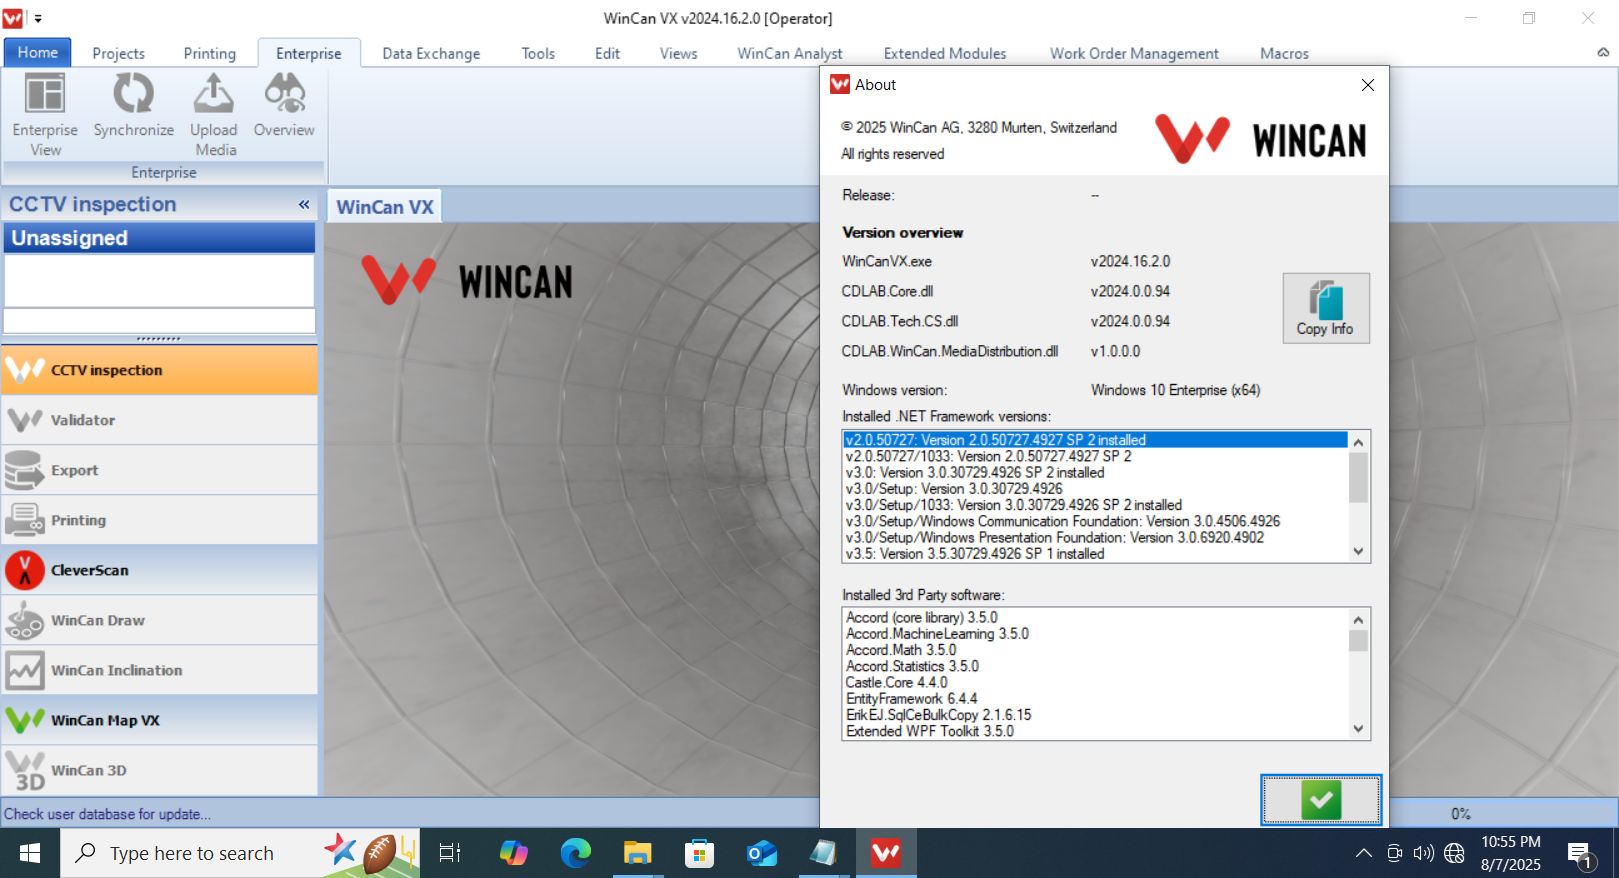
Task: Click the Unassigned panel header
Action: click(159, 238)
